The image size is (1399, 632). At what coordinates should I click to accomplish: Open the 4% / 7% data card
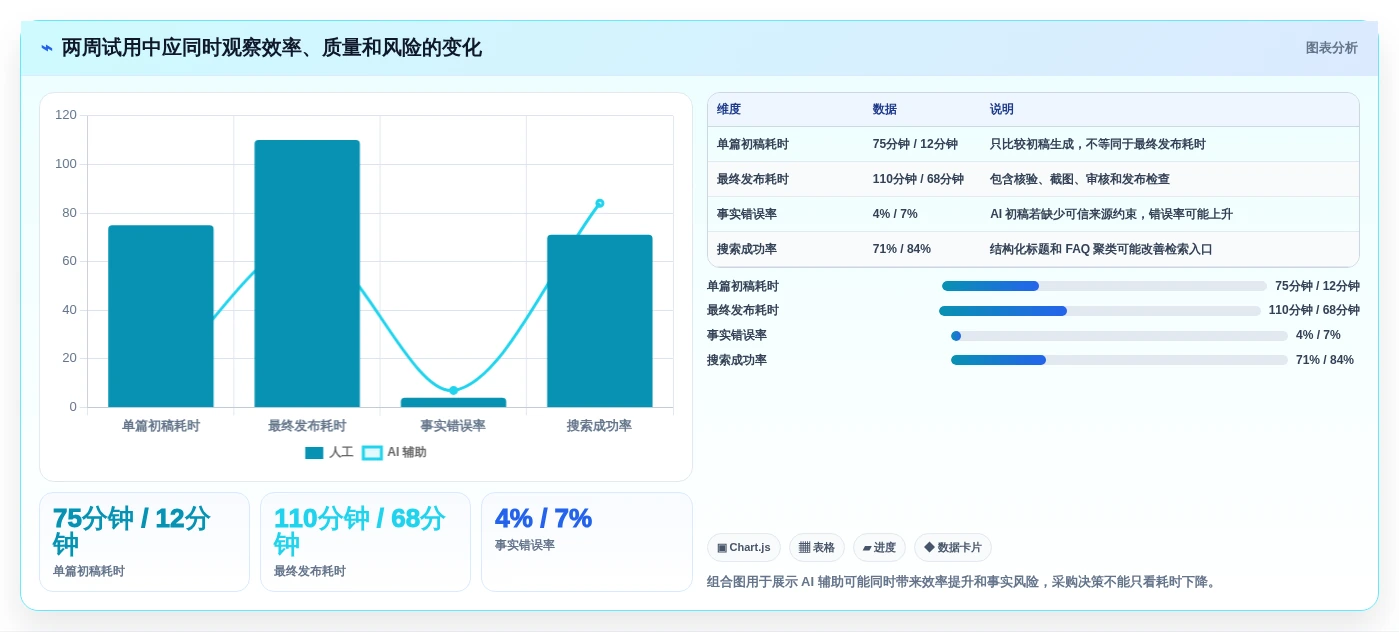[x=586, y=542]
